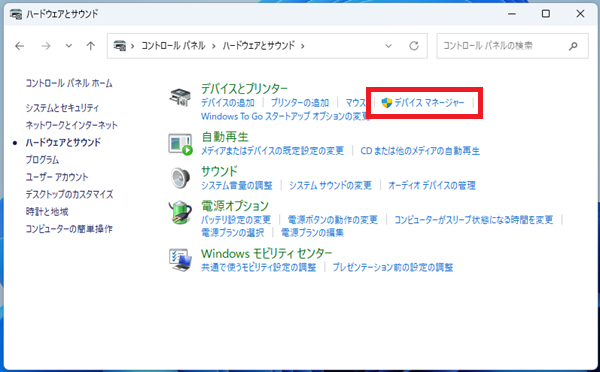Select ハードウェアとサウンド in the sidebar

click(x=63, y=142)
